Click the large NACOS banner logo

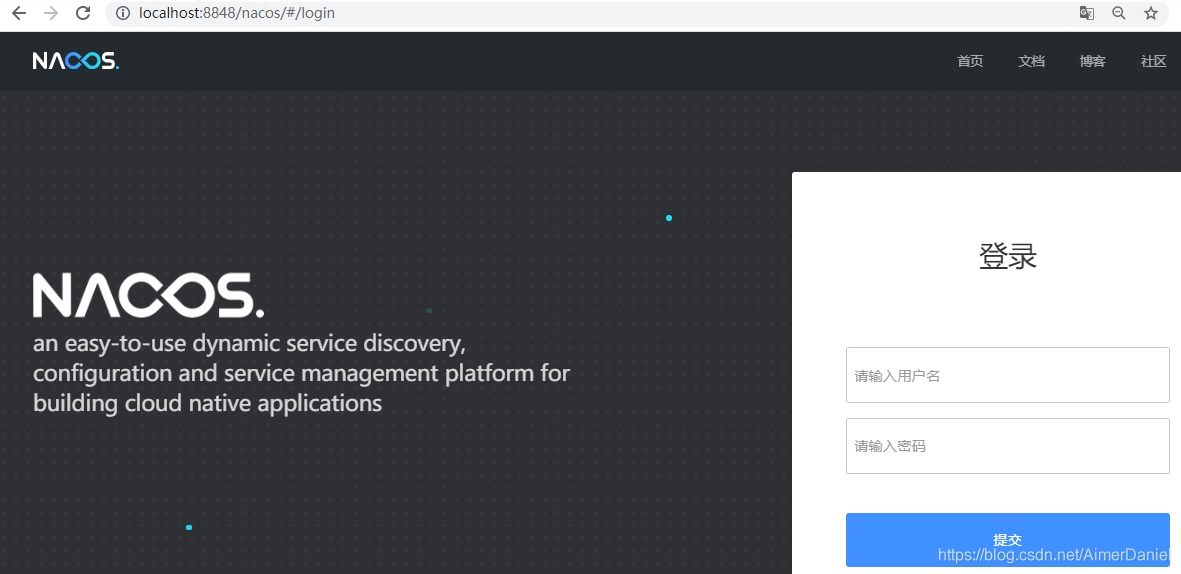(148, 295)
